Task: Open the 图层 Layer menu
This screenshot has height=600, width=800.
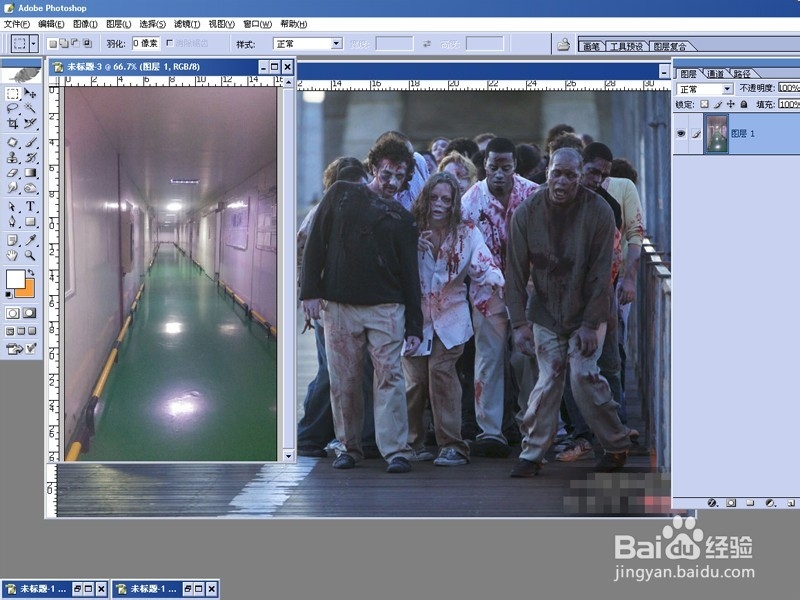Action: (118, 24)
